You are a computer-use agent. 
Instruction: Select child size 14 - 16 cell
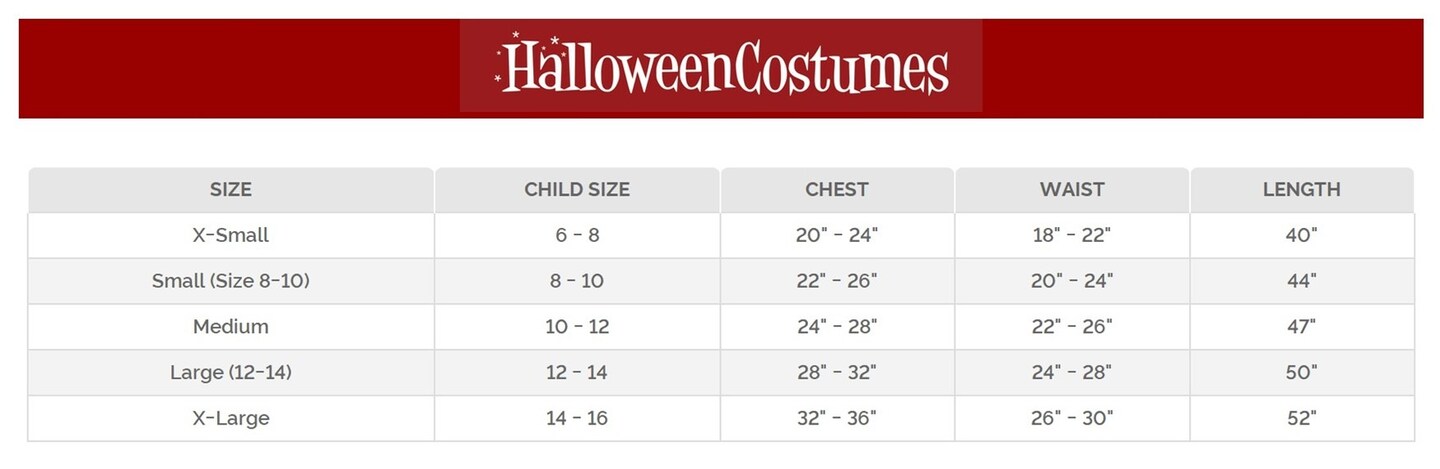click(x=577, y=418)
